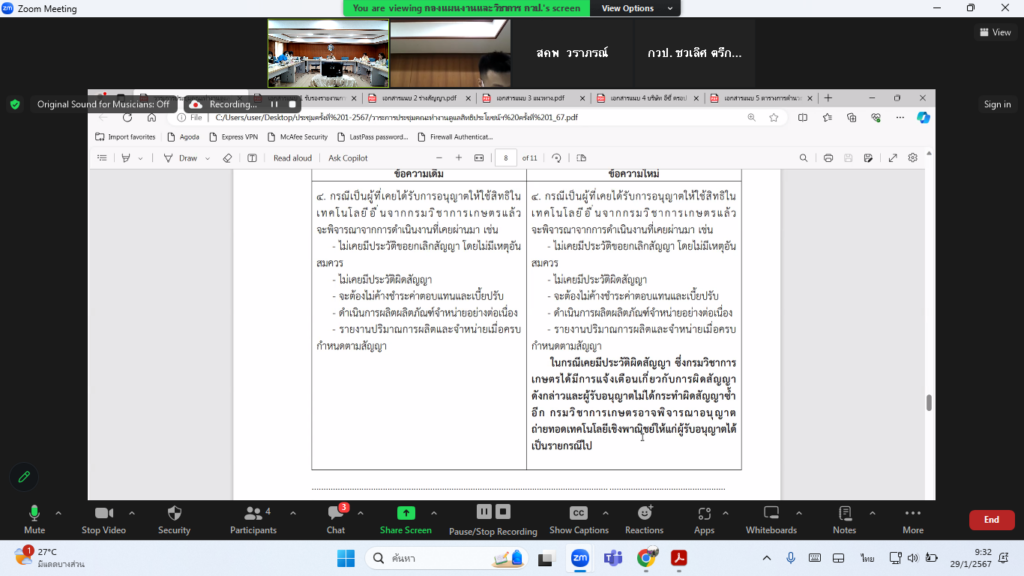Open share options arrow beside Share Screen
This screenshot has height=576, width=1024.
434,513
